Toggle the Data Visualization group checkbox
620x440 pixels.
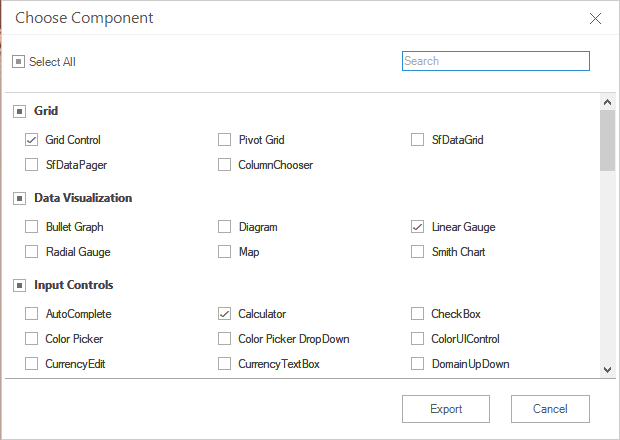[x=18, y=198]
